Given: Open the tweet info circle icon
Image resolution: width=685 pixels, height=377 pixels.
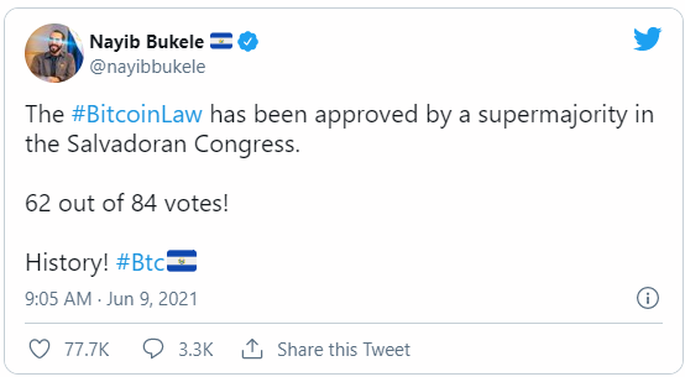Looking at the screenshot, I should (x=647, y=298).
